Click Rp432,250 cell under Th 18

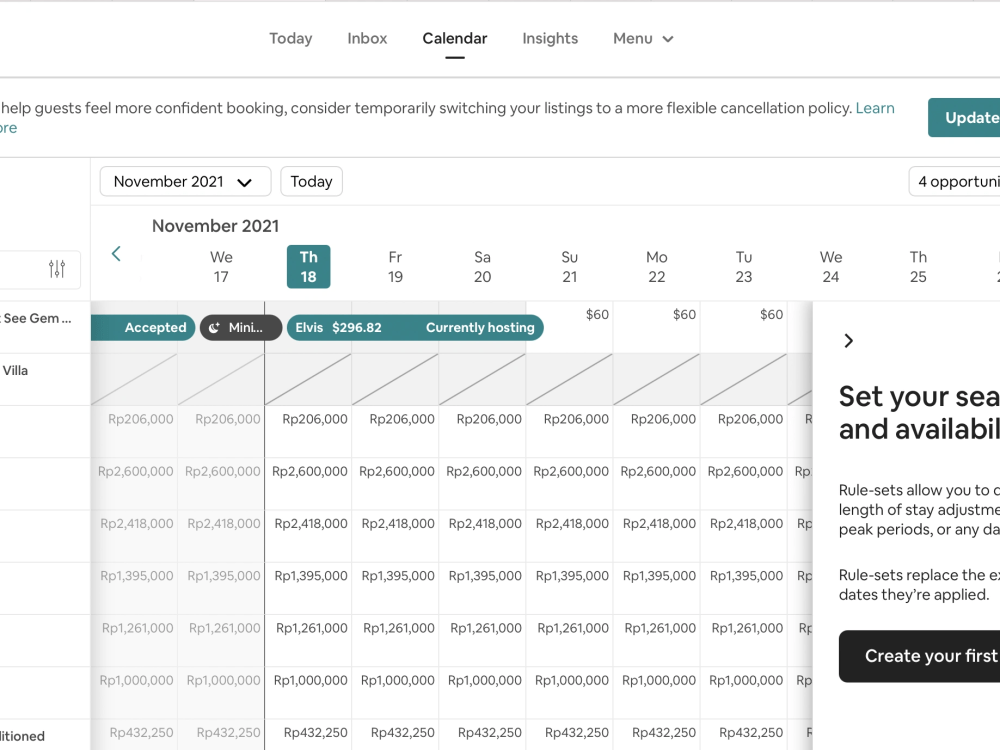click(309, 735)
